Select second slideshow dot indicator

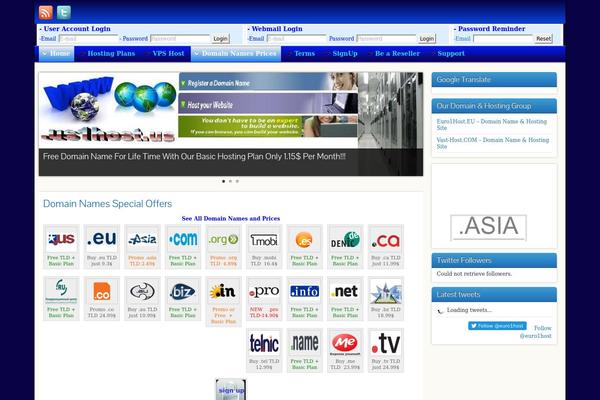pos(230,181)
